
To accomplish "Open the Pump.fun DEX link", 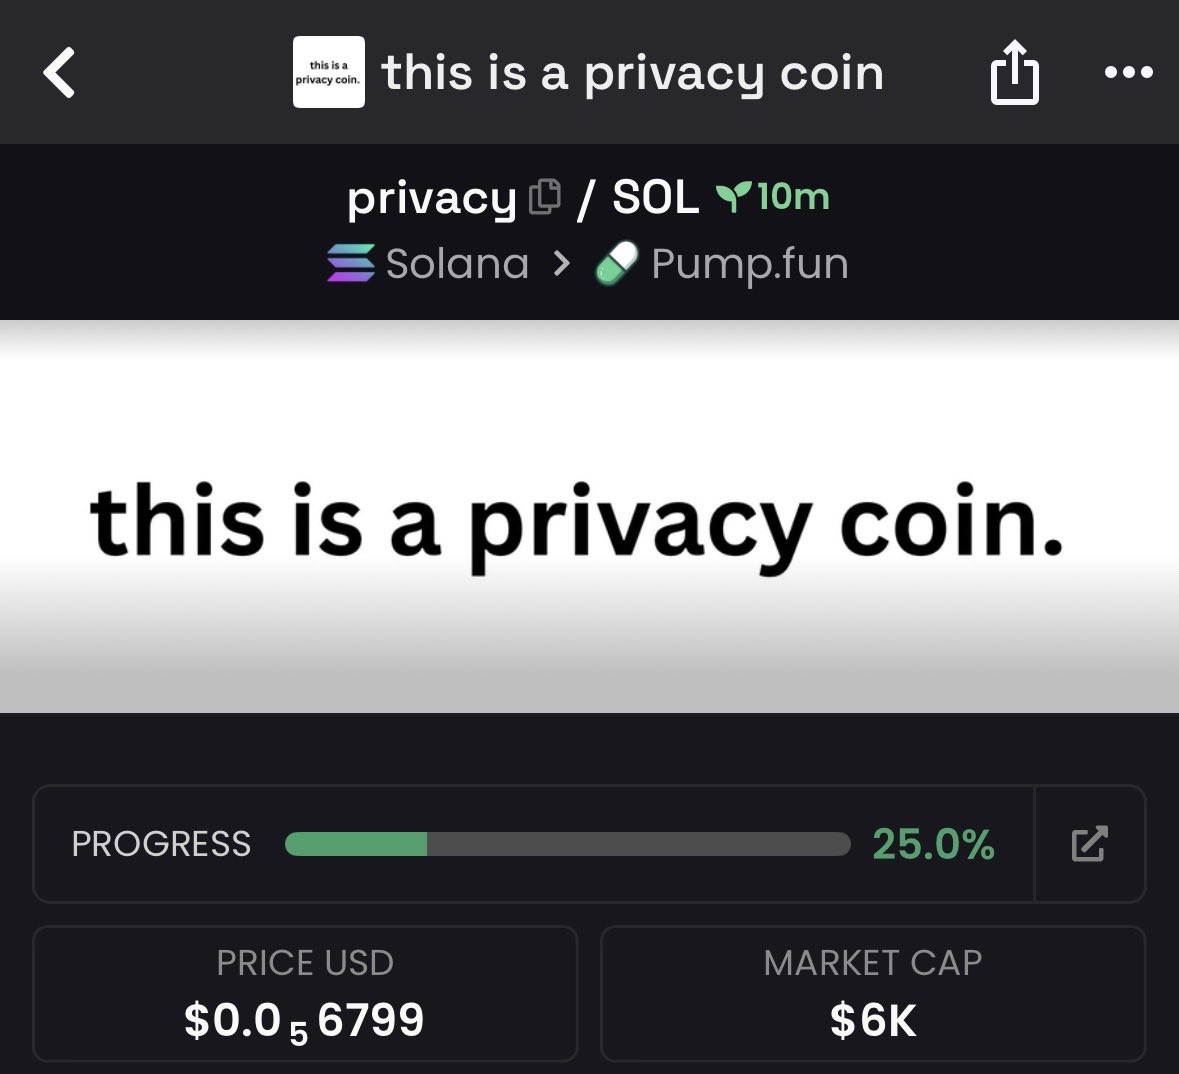I will click(x=749, y=264).
